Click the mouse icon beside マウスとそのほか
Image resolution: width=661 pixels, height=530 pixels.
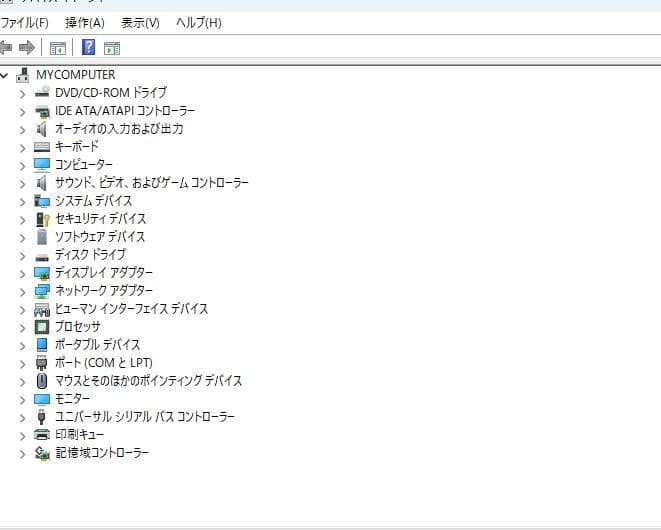pos(41,381)
